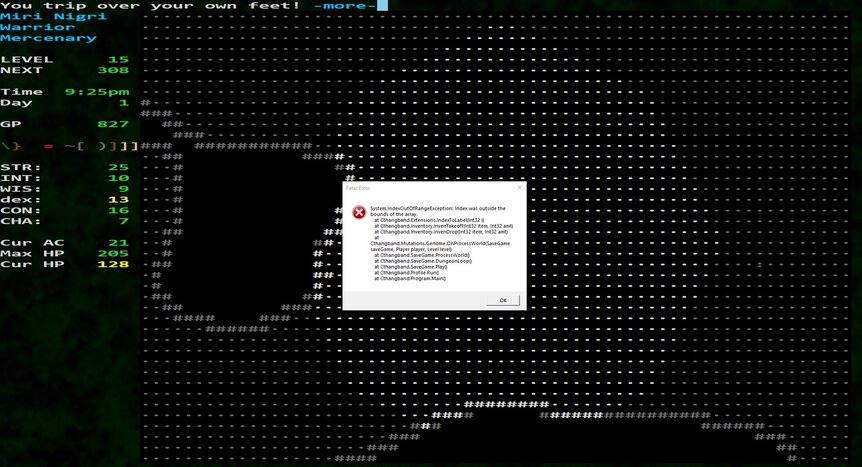The image size is (862, 467).
Task: Click the CHA 7 stat
Action: click(x=64, y=221)
